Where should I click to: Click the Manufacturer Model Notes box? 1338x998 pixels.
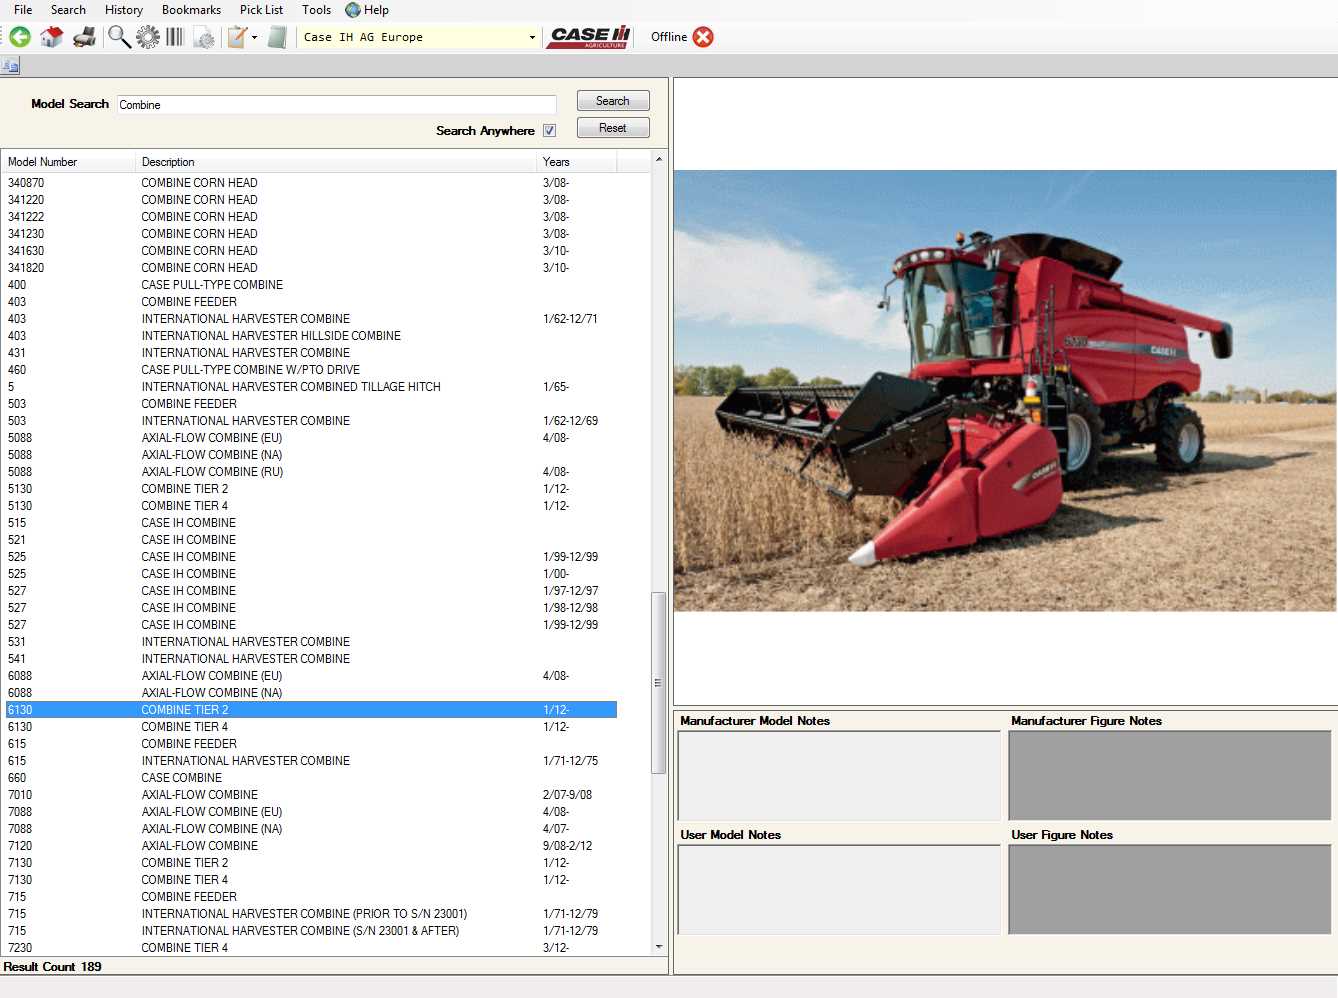(839, 776)
